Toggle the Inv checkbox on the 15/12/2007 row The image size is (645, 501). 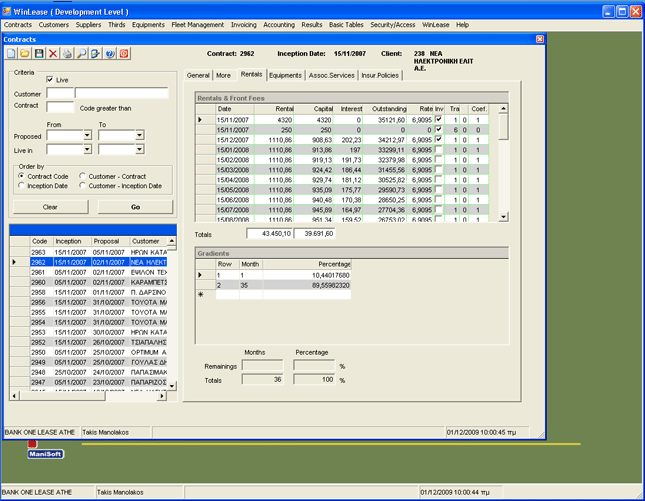tap(439, 139)
